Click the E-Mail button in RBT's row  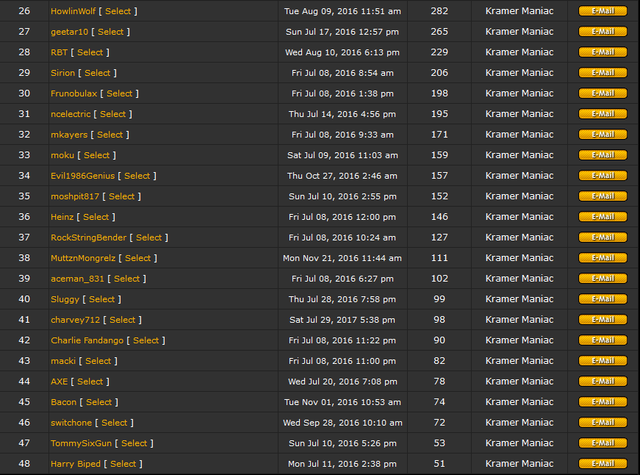pyautogui.click(x=603, y=52)
